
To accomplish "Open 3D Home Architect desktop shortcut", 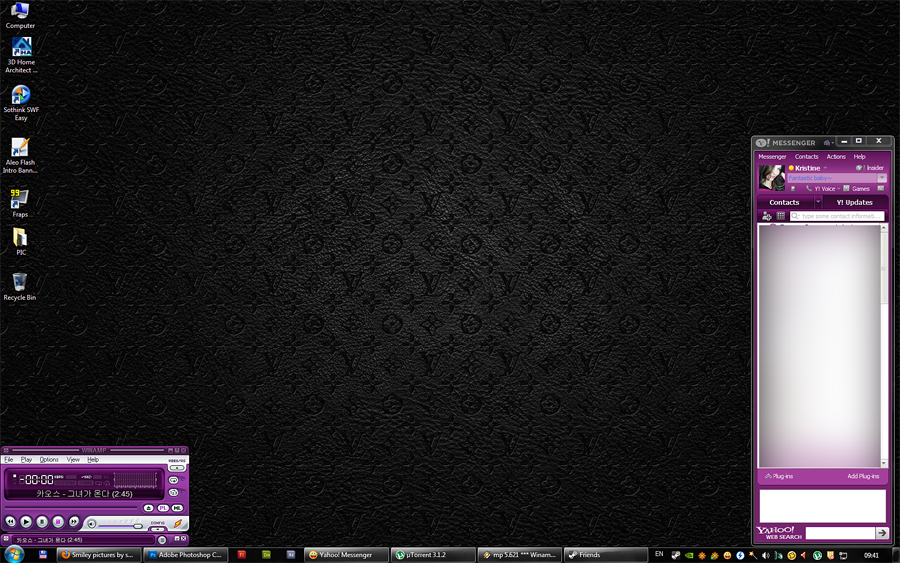I will 21,56.
